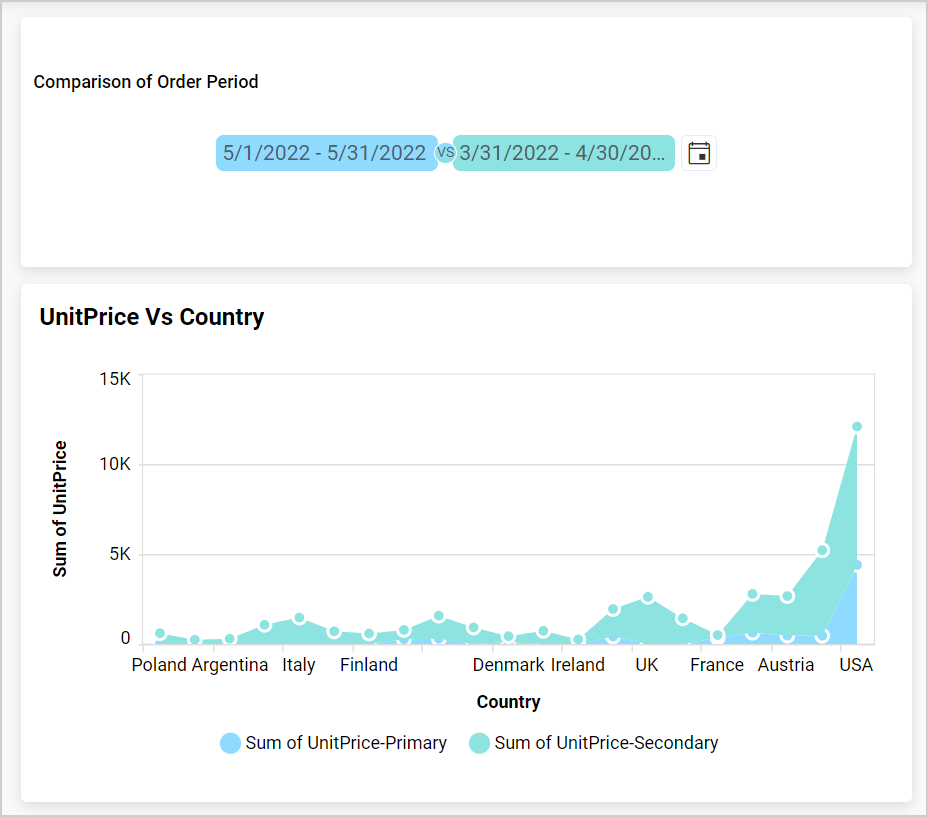Select the highest data point marker above USA
The image size is (928, 817).
857,424
